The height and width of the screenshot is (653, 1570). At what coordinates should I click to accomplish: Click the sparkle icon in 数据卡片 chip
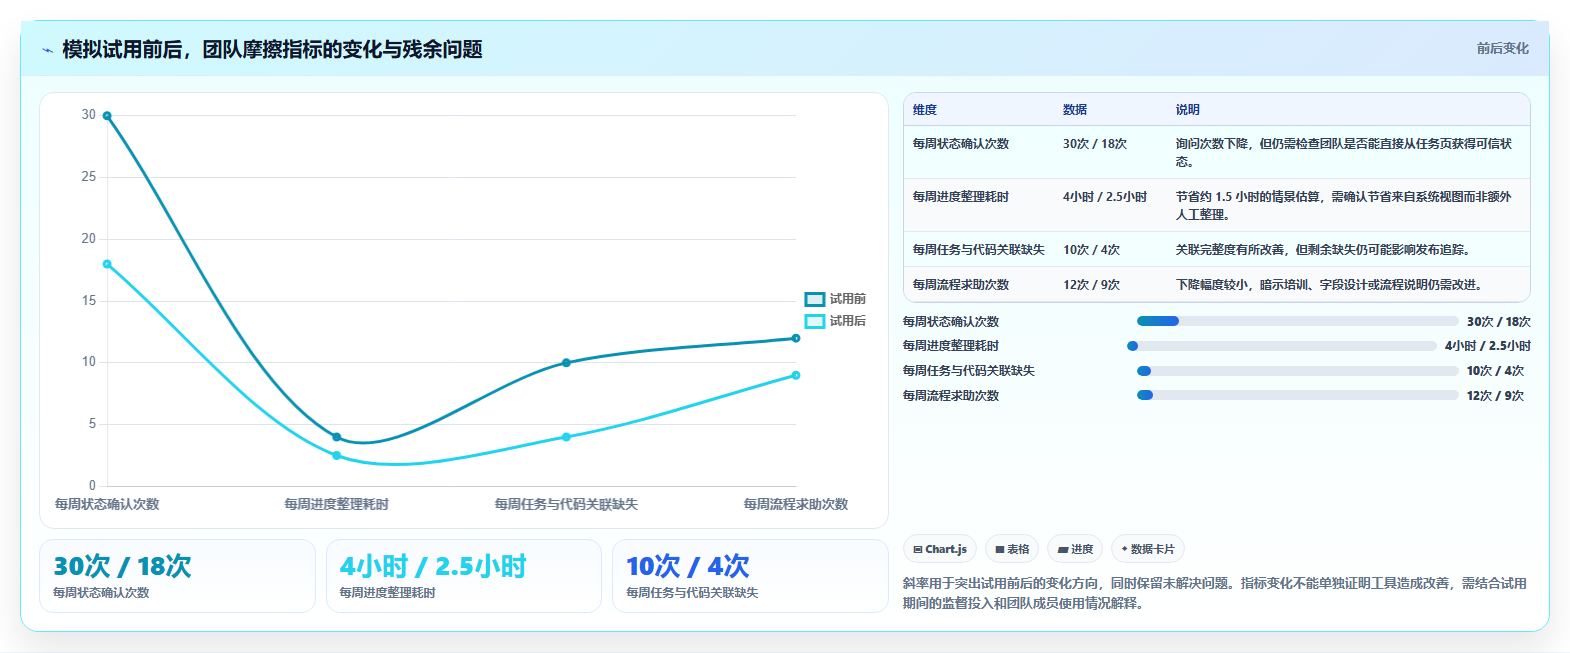point(1125,549)
